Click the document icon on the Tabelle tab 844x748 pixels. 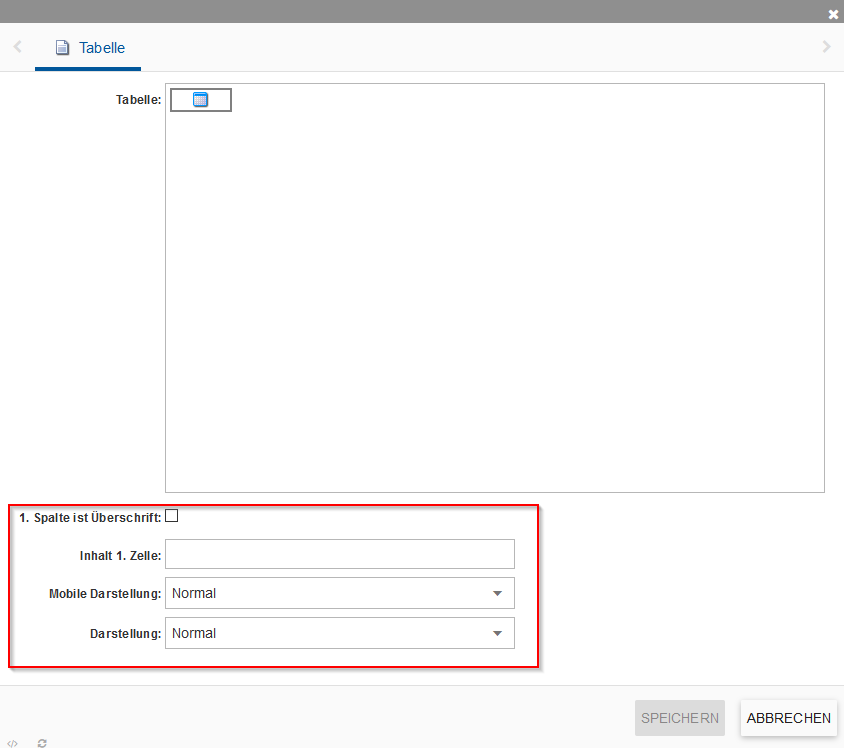(x=62, y=48)
